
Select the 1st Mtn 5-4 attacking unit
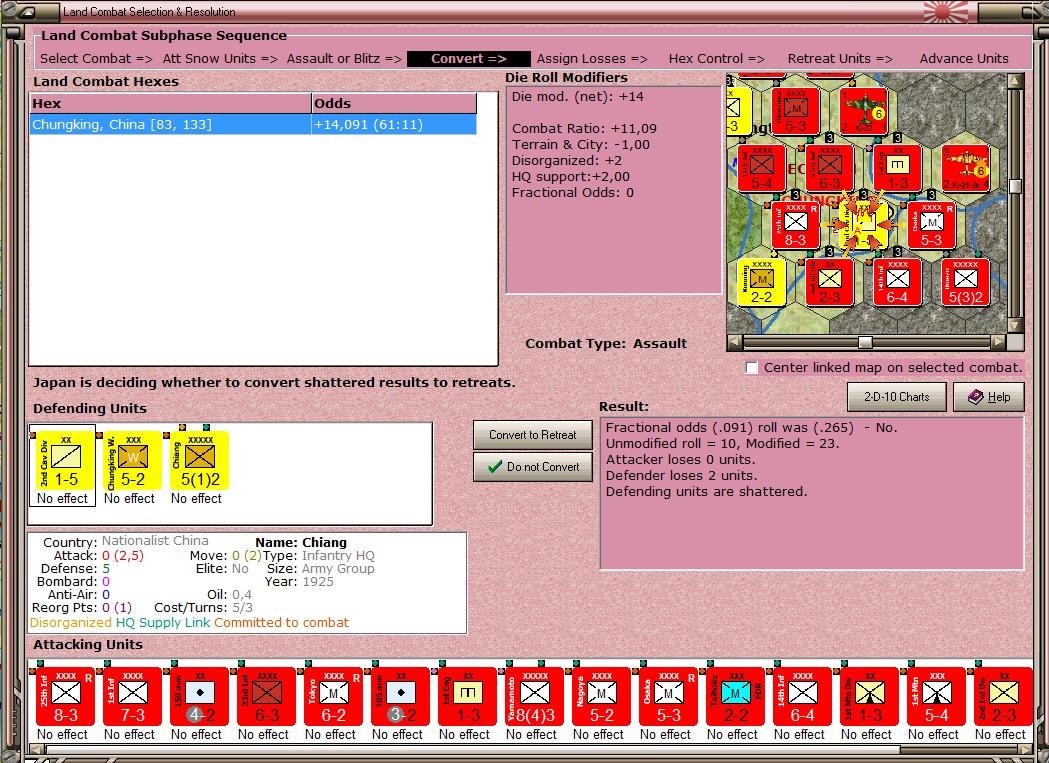click(x=935, y=697)
